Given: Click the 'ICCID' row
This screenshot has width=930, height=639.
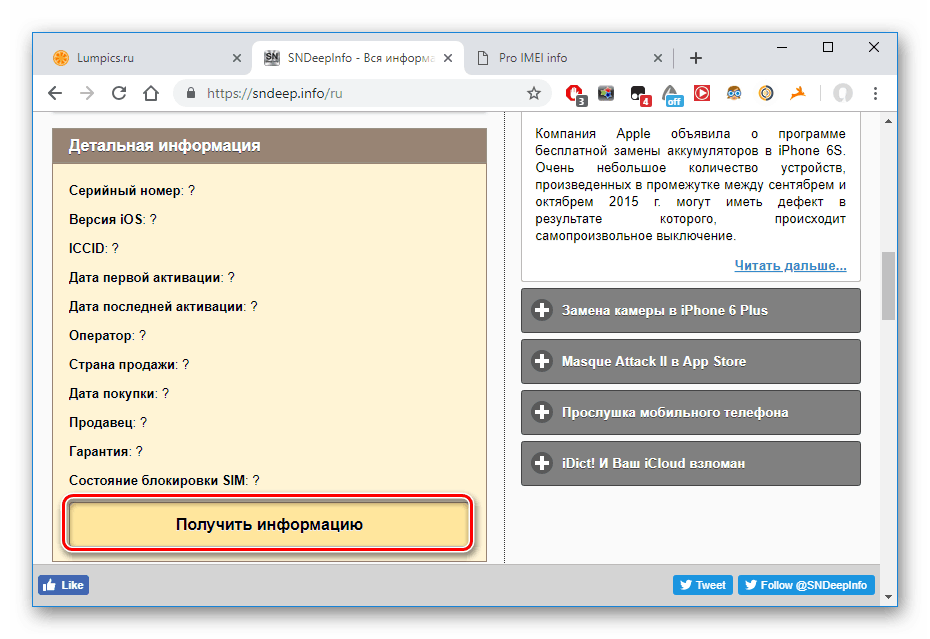Looking at the screenshot, I should point(94,249).
